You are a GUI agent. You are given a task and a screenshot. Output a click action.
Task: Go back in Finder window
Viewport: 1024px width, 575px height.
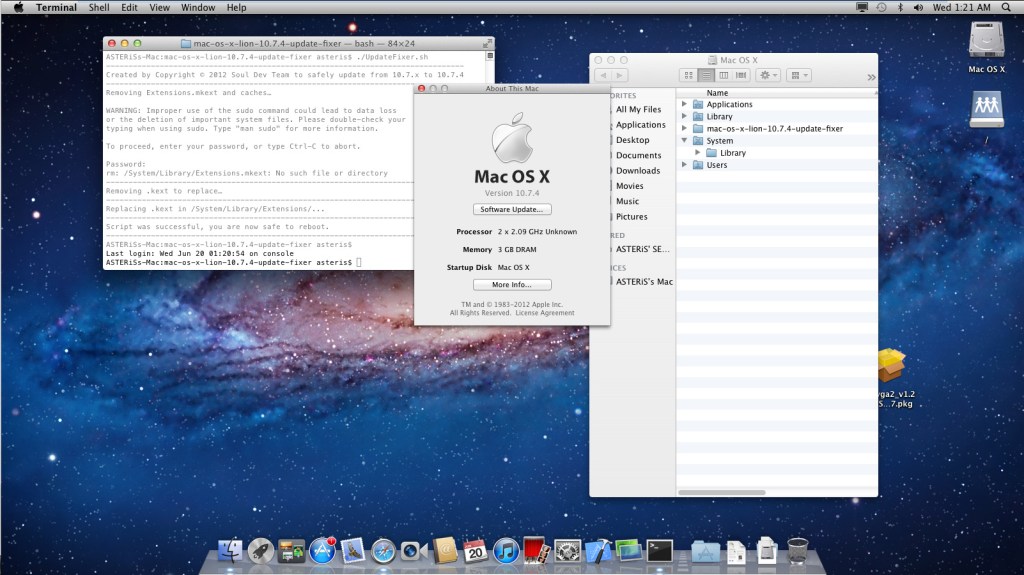(603, 75)
